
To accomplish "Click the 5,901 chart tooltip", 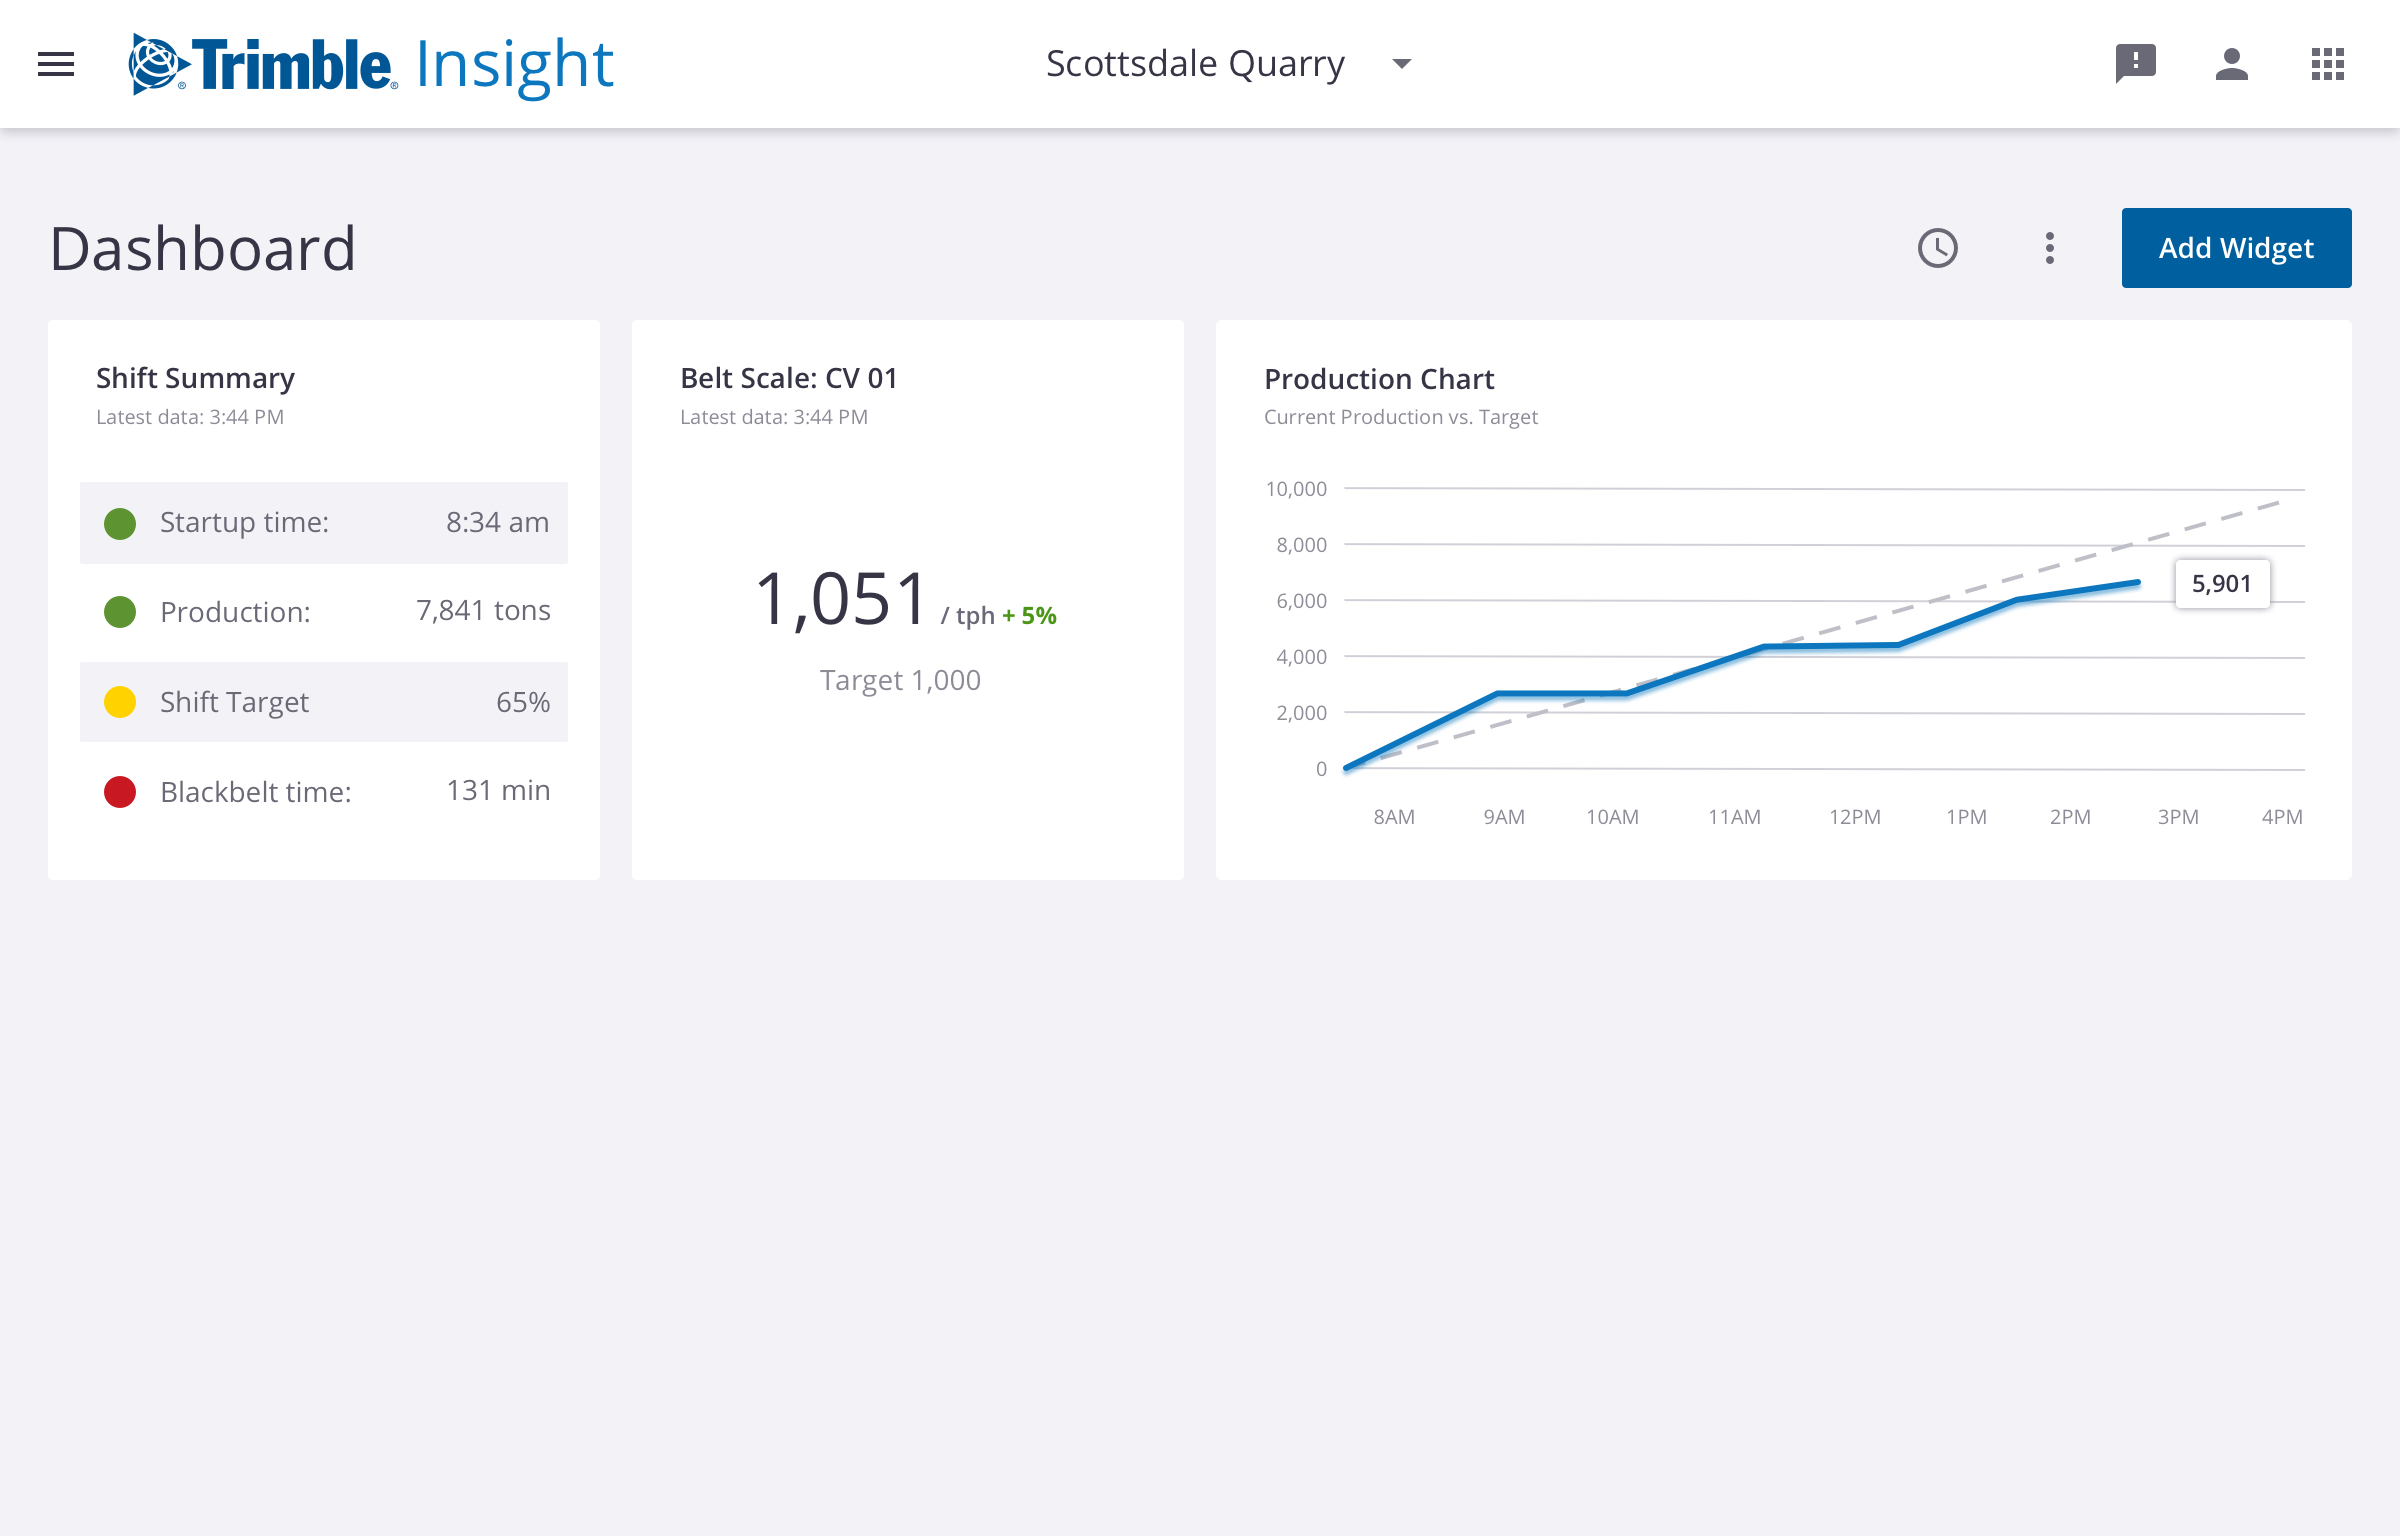I will (2221, 584).
